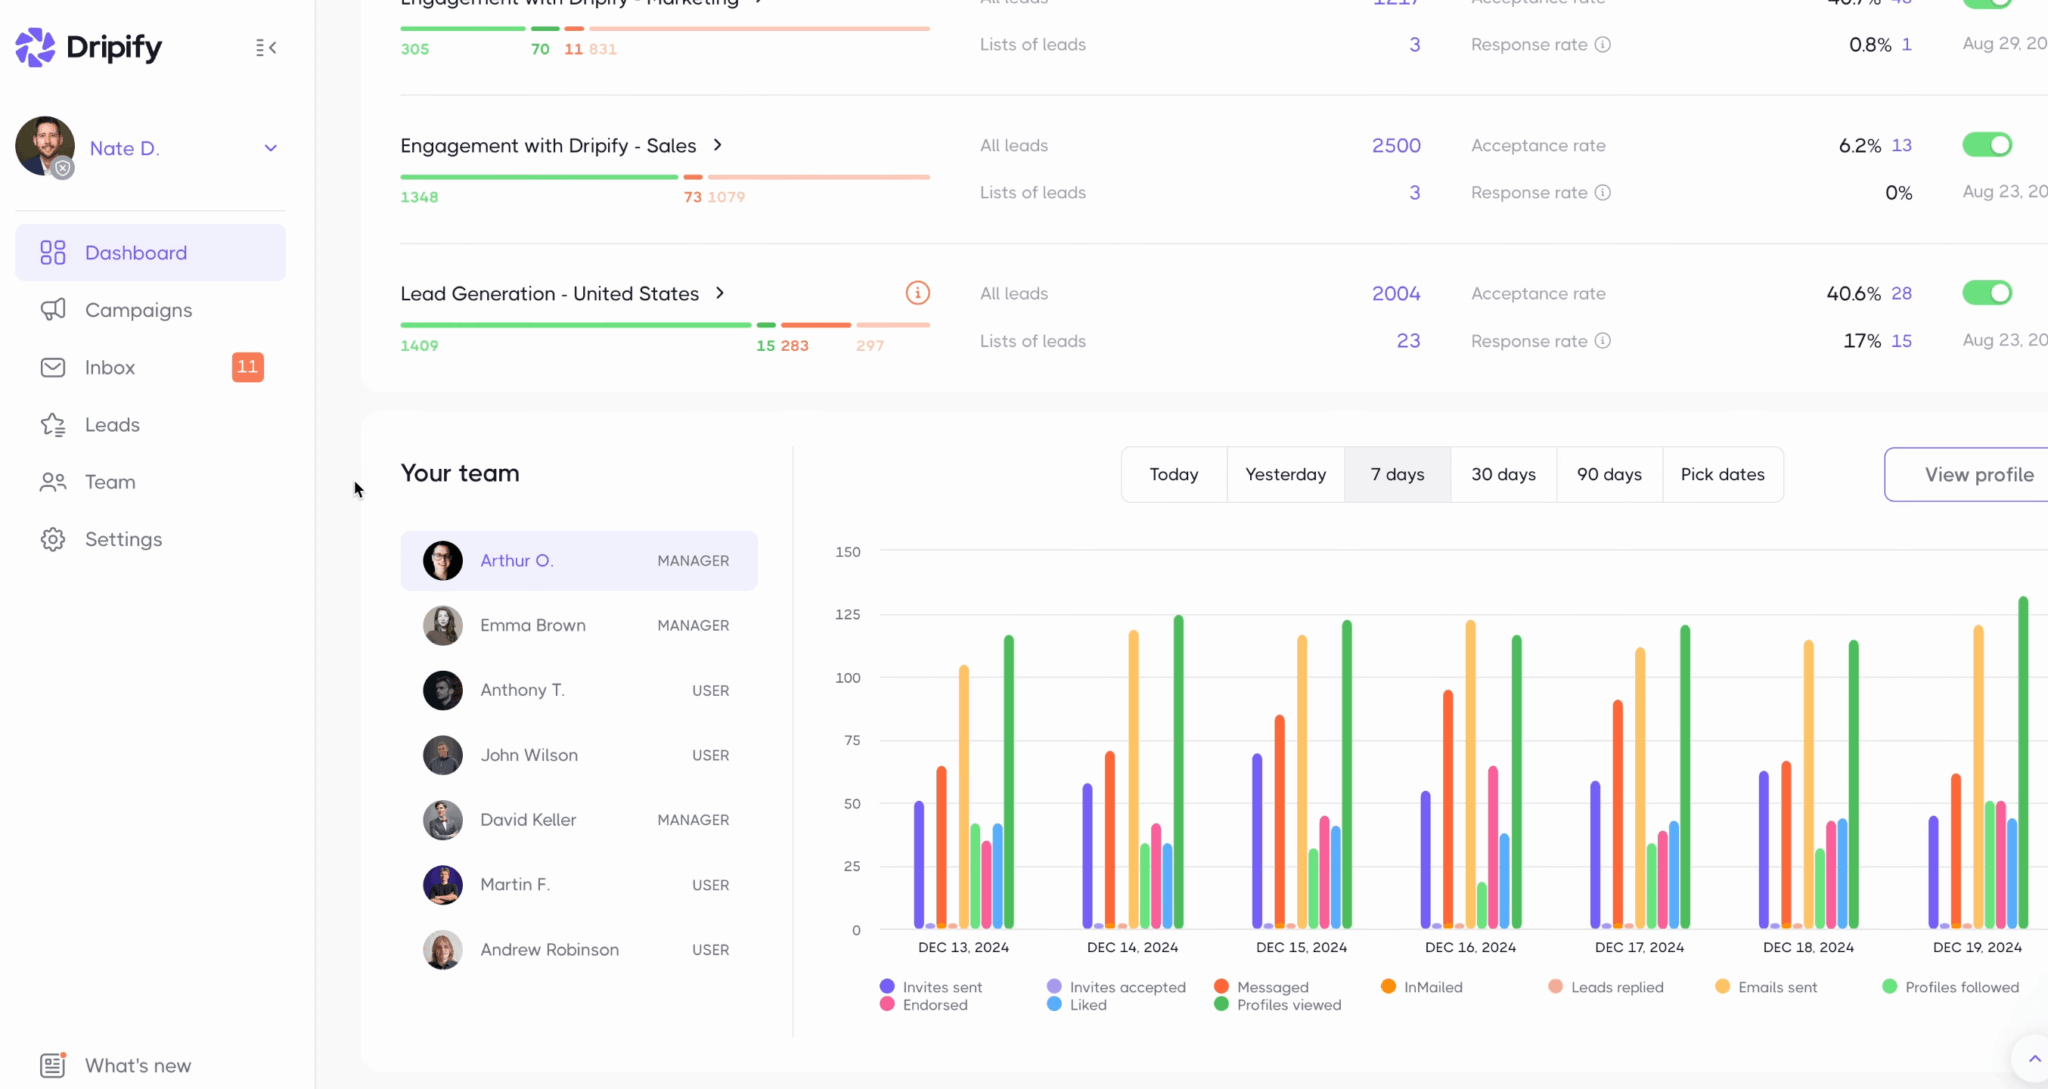Click the warning info icon on Lead Generation campaign
This screenshot has height=1089, width=2048.
tap(918, 292)
